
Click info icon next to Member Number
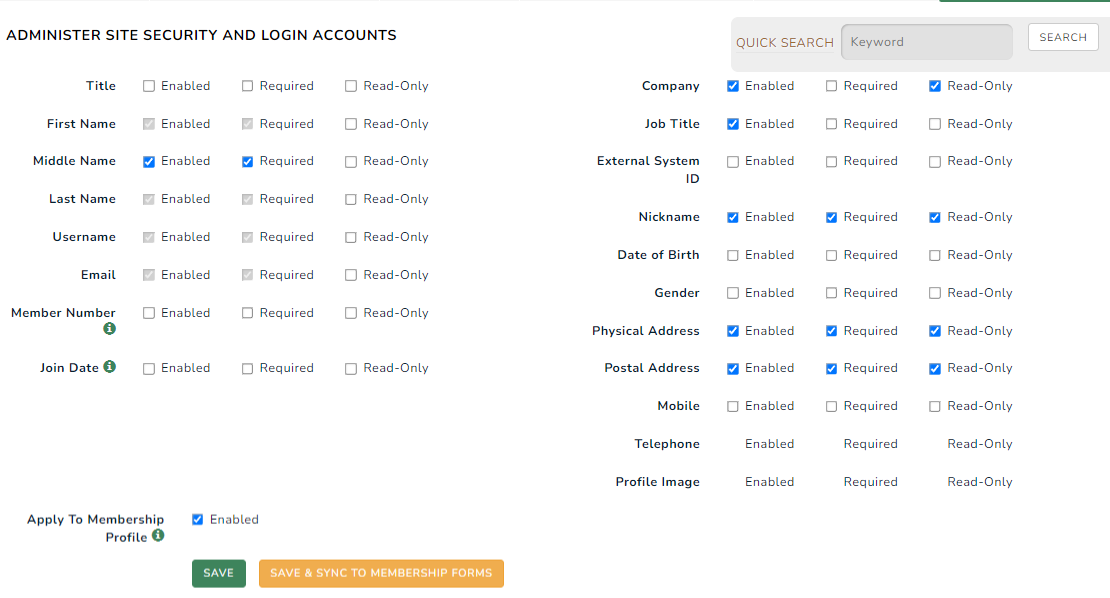click(x=110, y=329)
